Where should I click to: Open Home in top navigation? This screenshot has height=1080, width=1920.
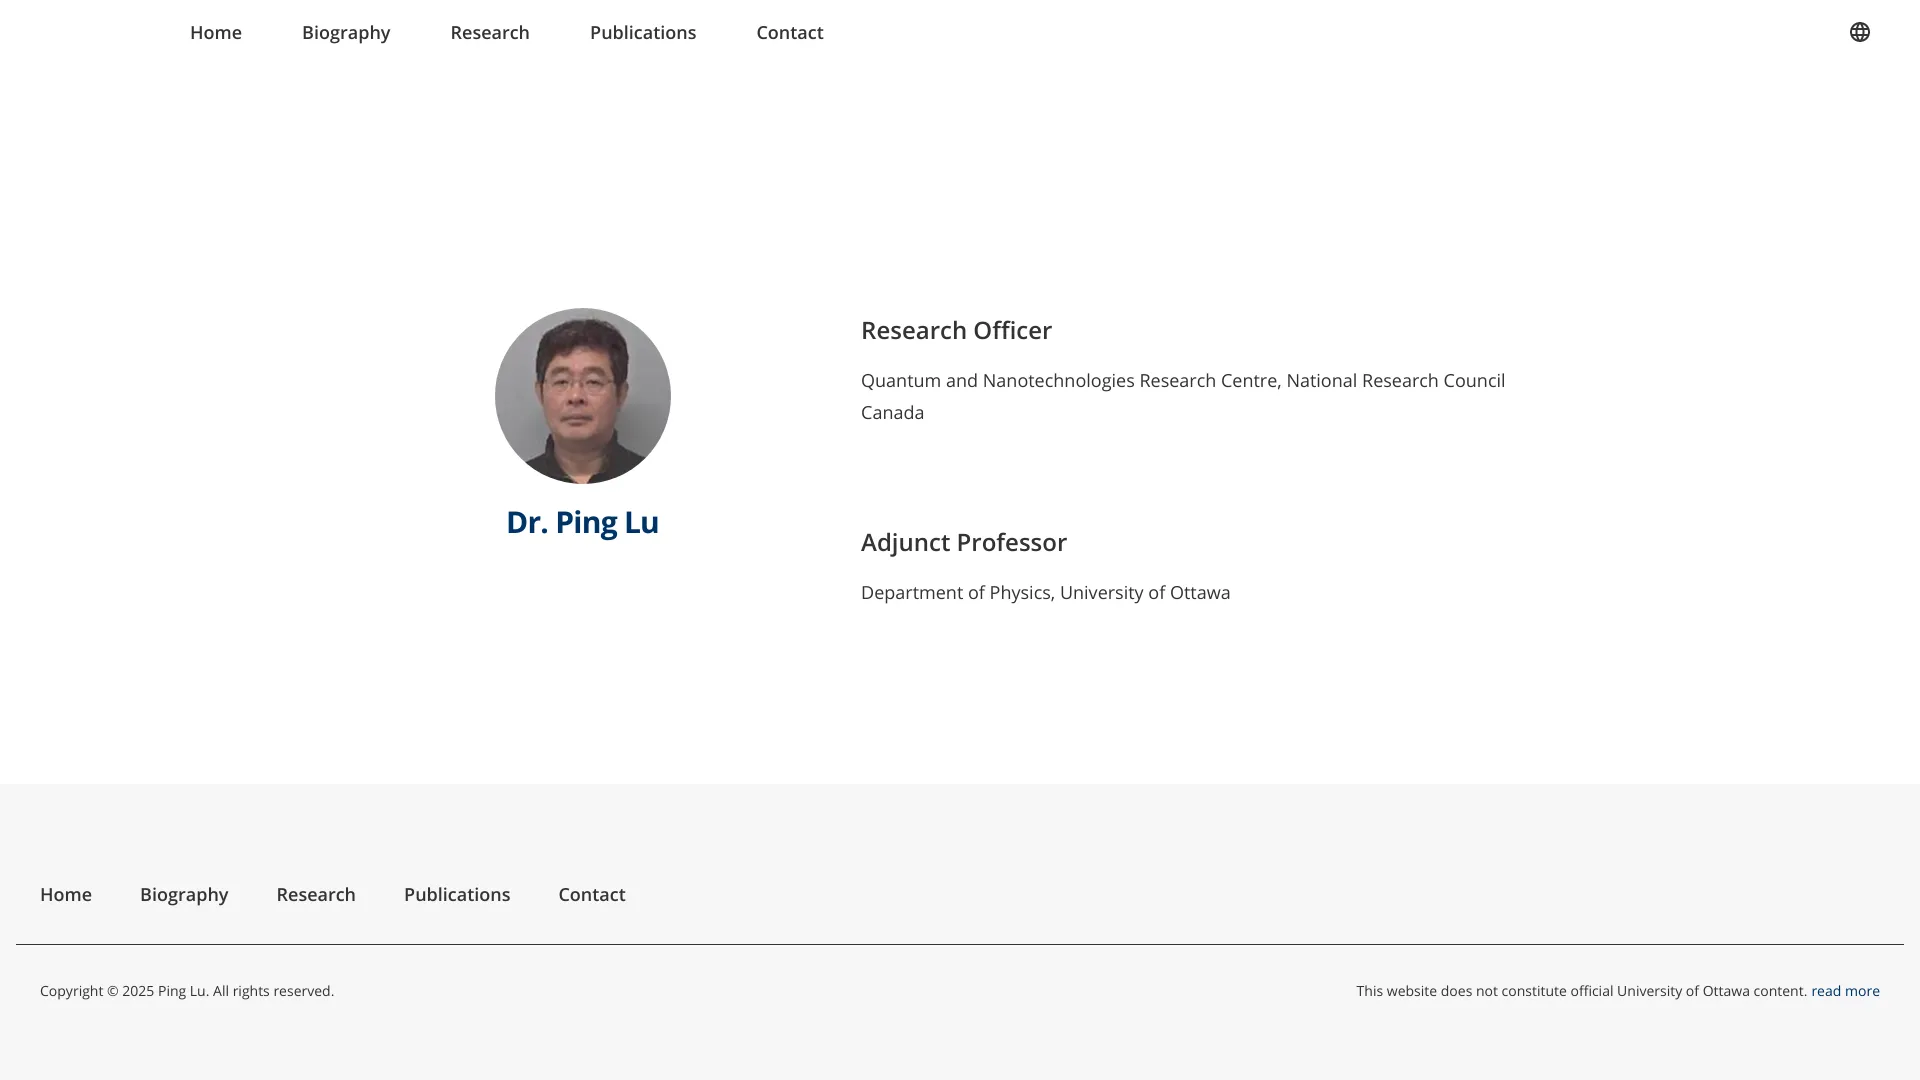click(x=216, y=32)
